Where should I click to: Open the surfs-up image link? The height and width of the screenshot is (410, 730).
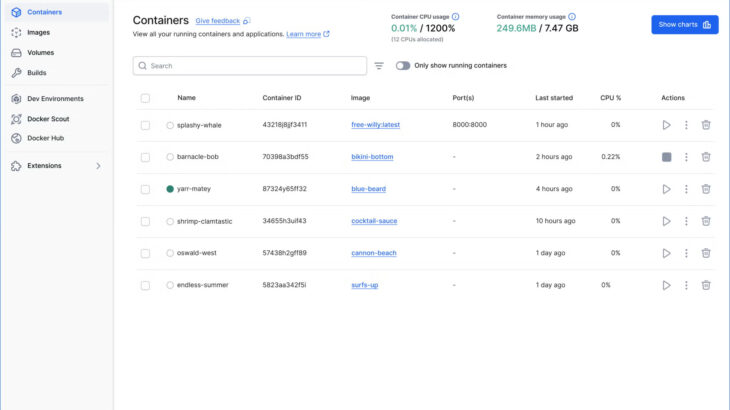[365, 285]
